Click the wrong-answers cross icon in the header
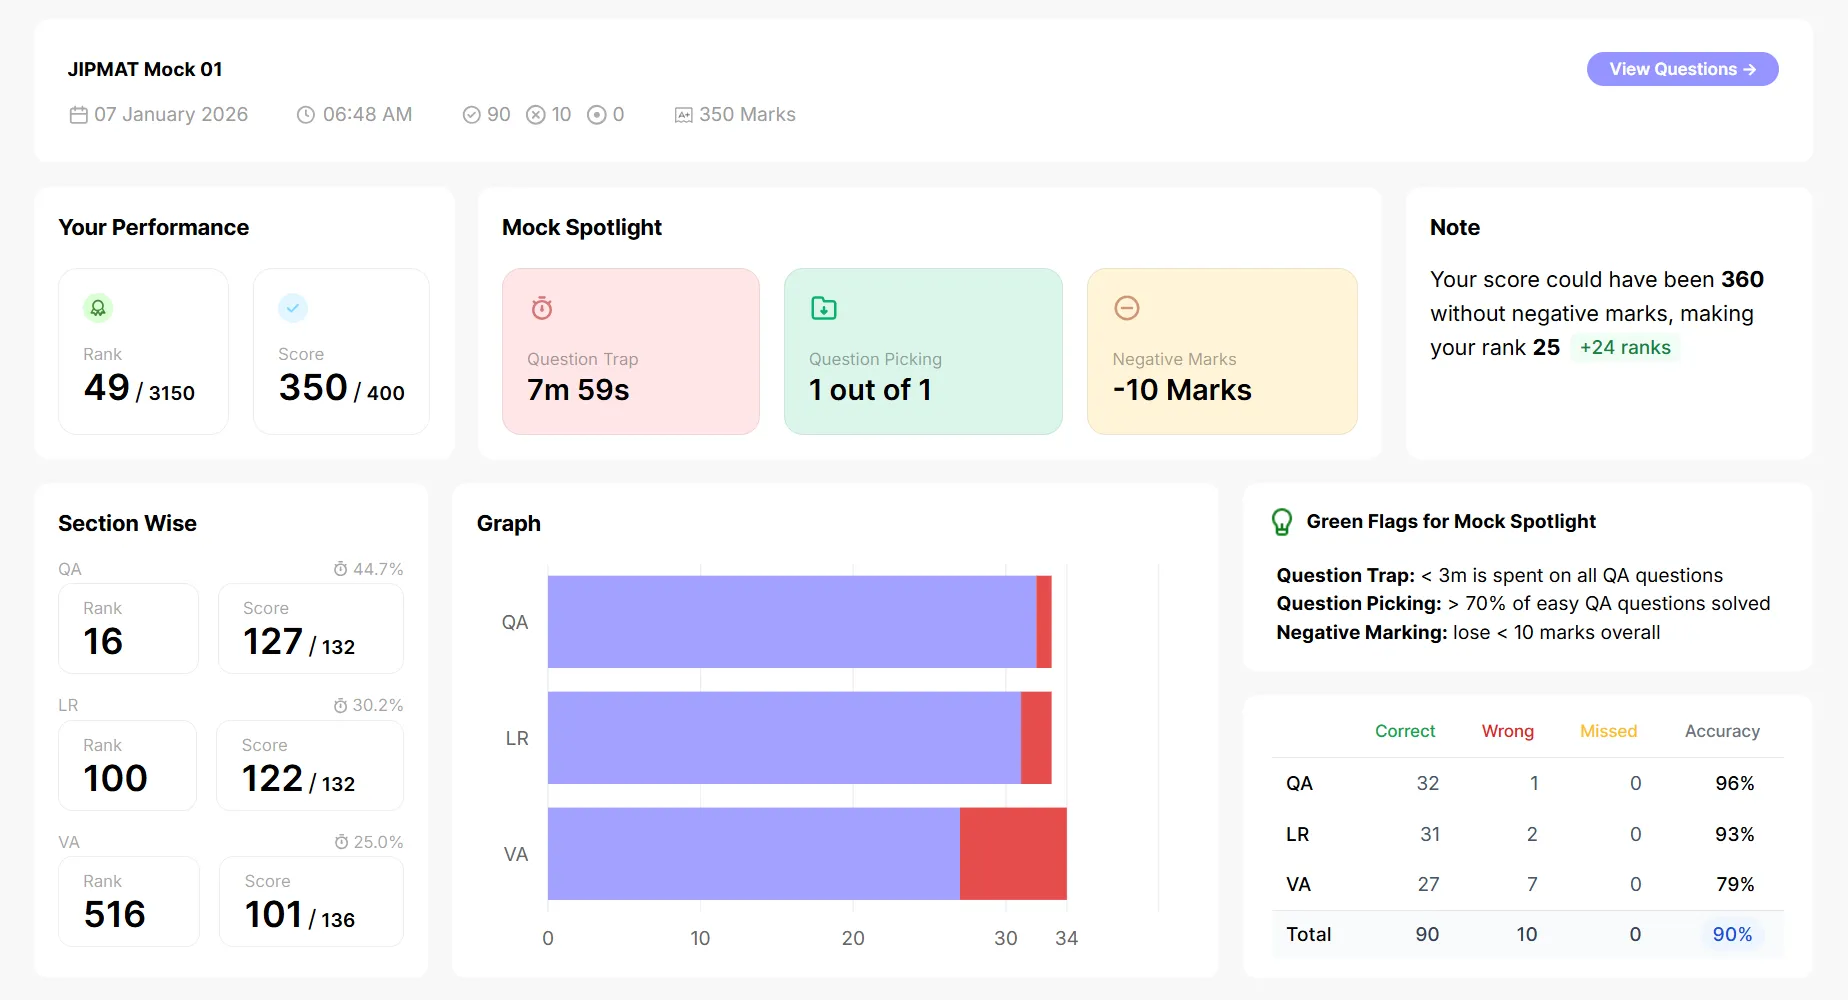The image size is (1848, 1000). pos(536,115)
